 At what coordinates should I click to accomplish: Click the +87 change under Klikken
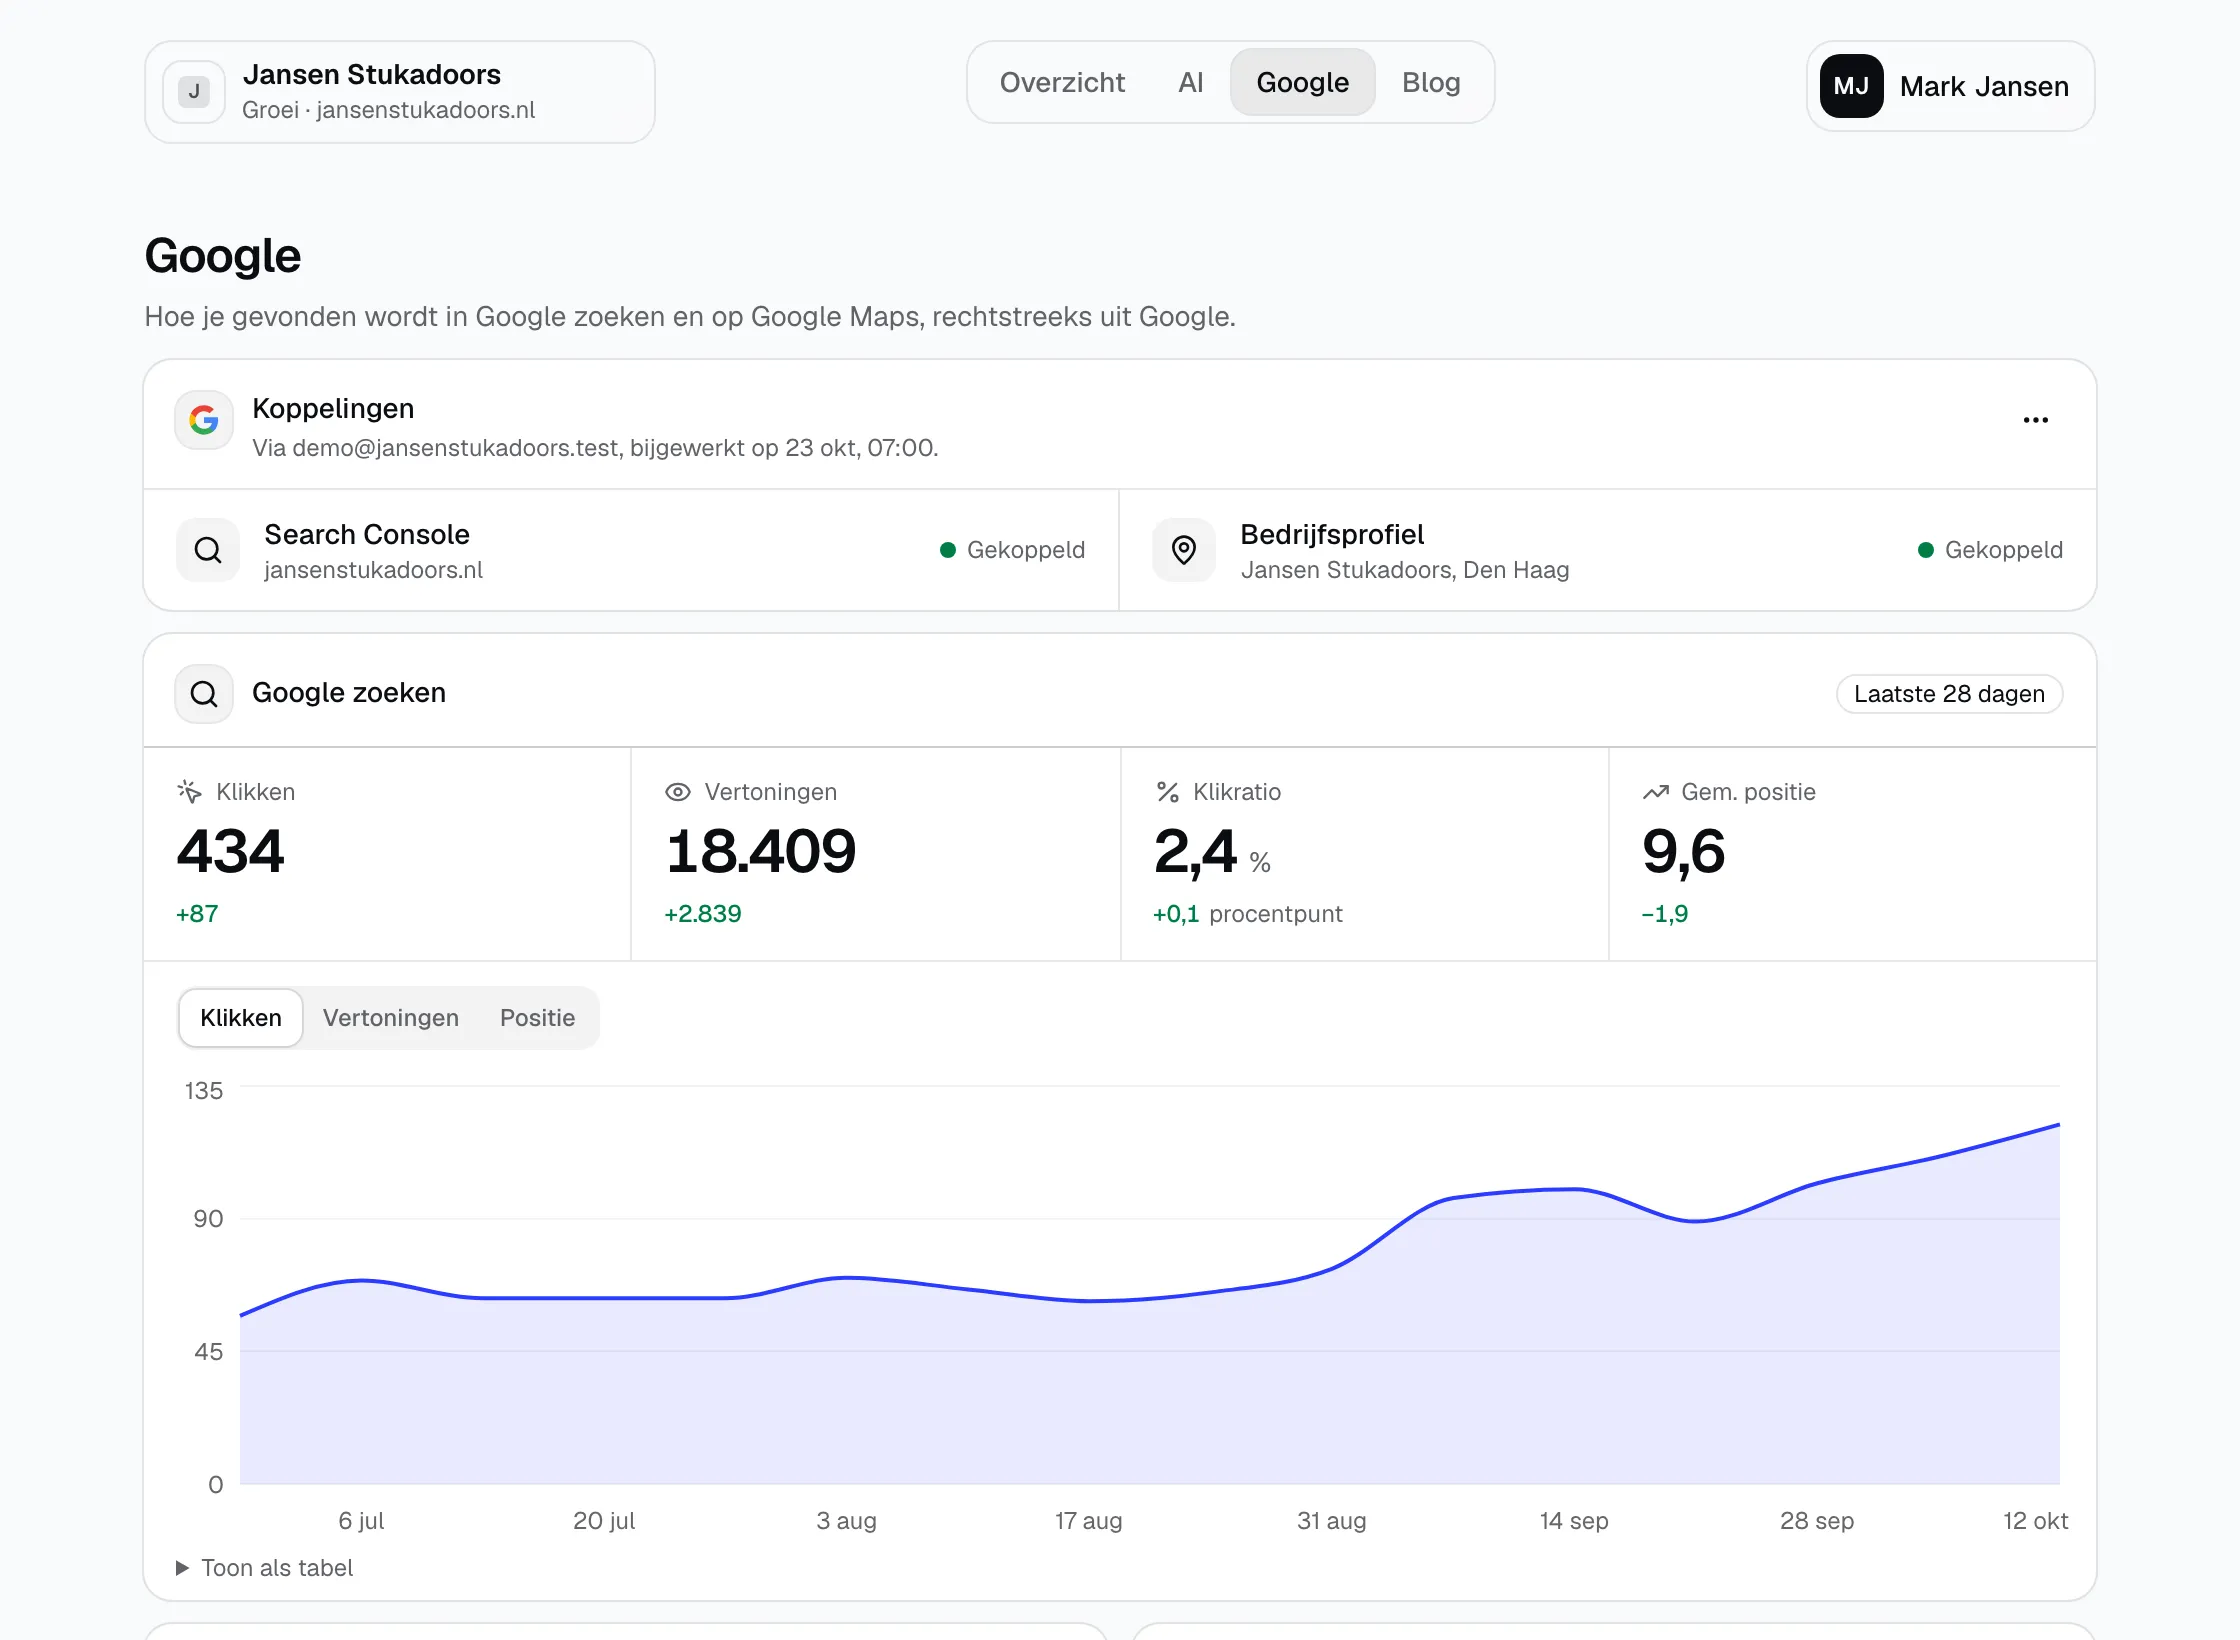[197, 914]
